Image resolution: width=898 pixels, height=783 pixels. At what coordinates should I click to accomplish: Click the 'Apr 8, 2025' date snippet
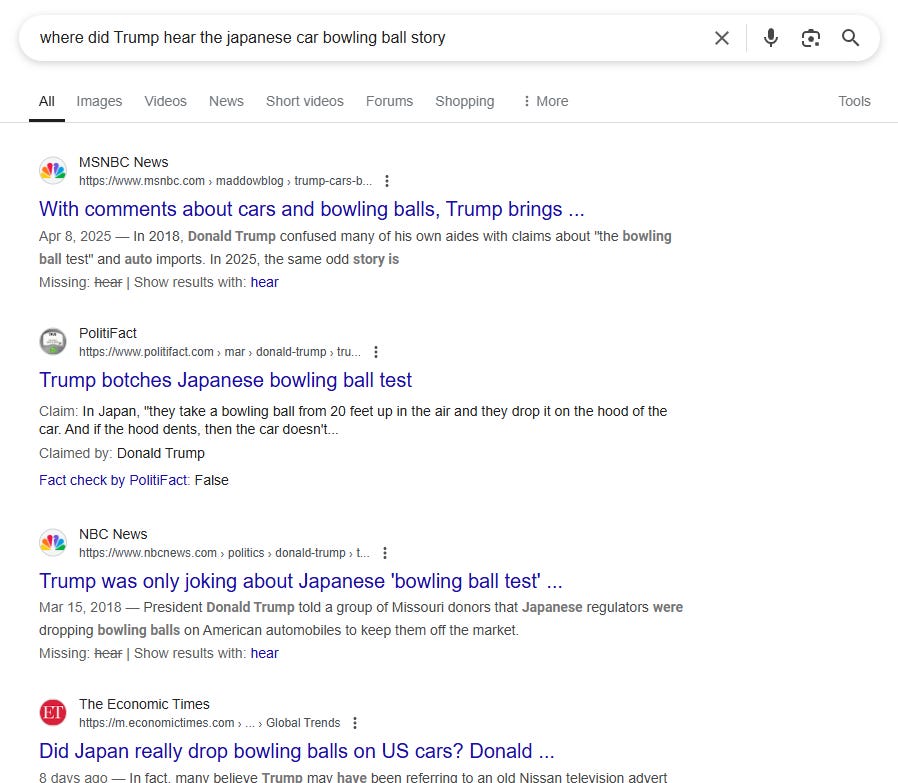click(75, 237)
